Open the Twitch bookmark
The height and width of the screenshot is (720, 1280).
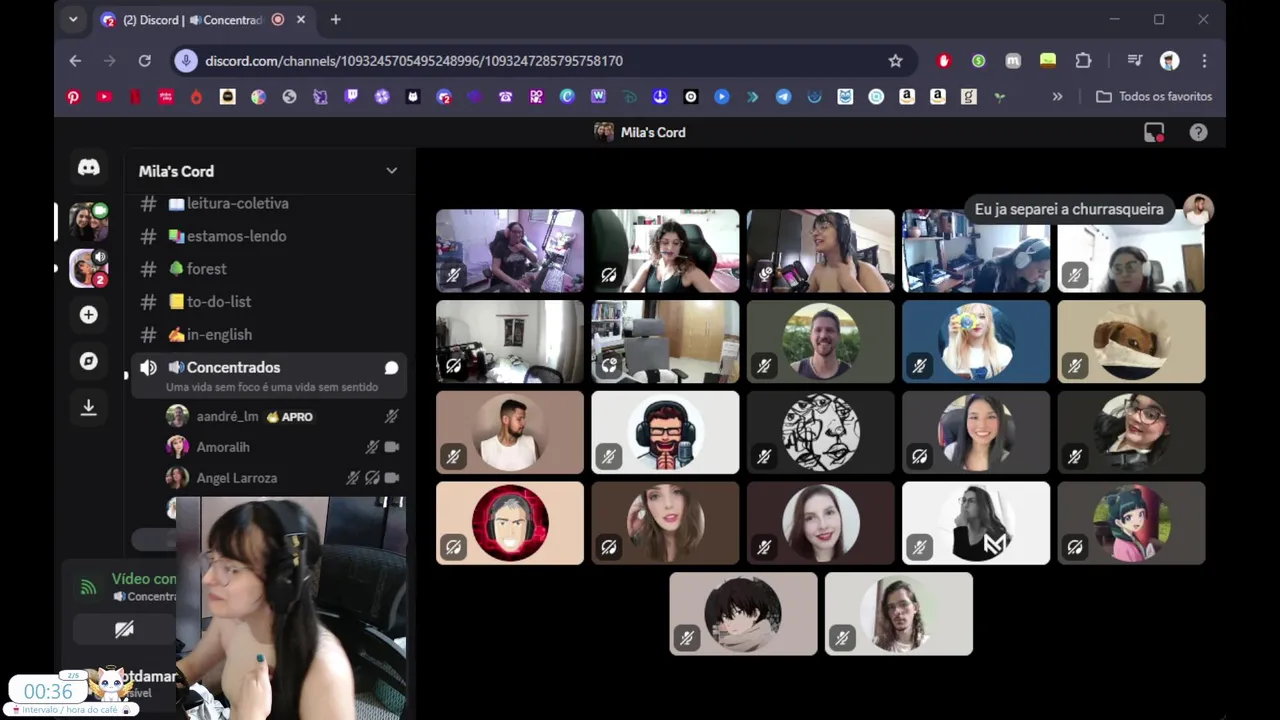[351, 97]
